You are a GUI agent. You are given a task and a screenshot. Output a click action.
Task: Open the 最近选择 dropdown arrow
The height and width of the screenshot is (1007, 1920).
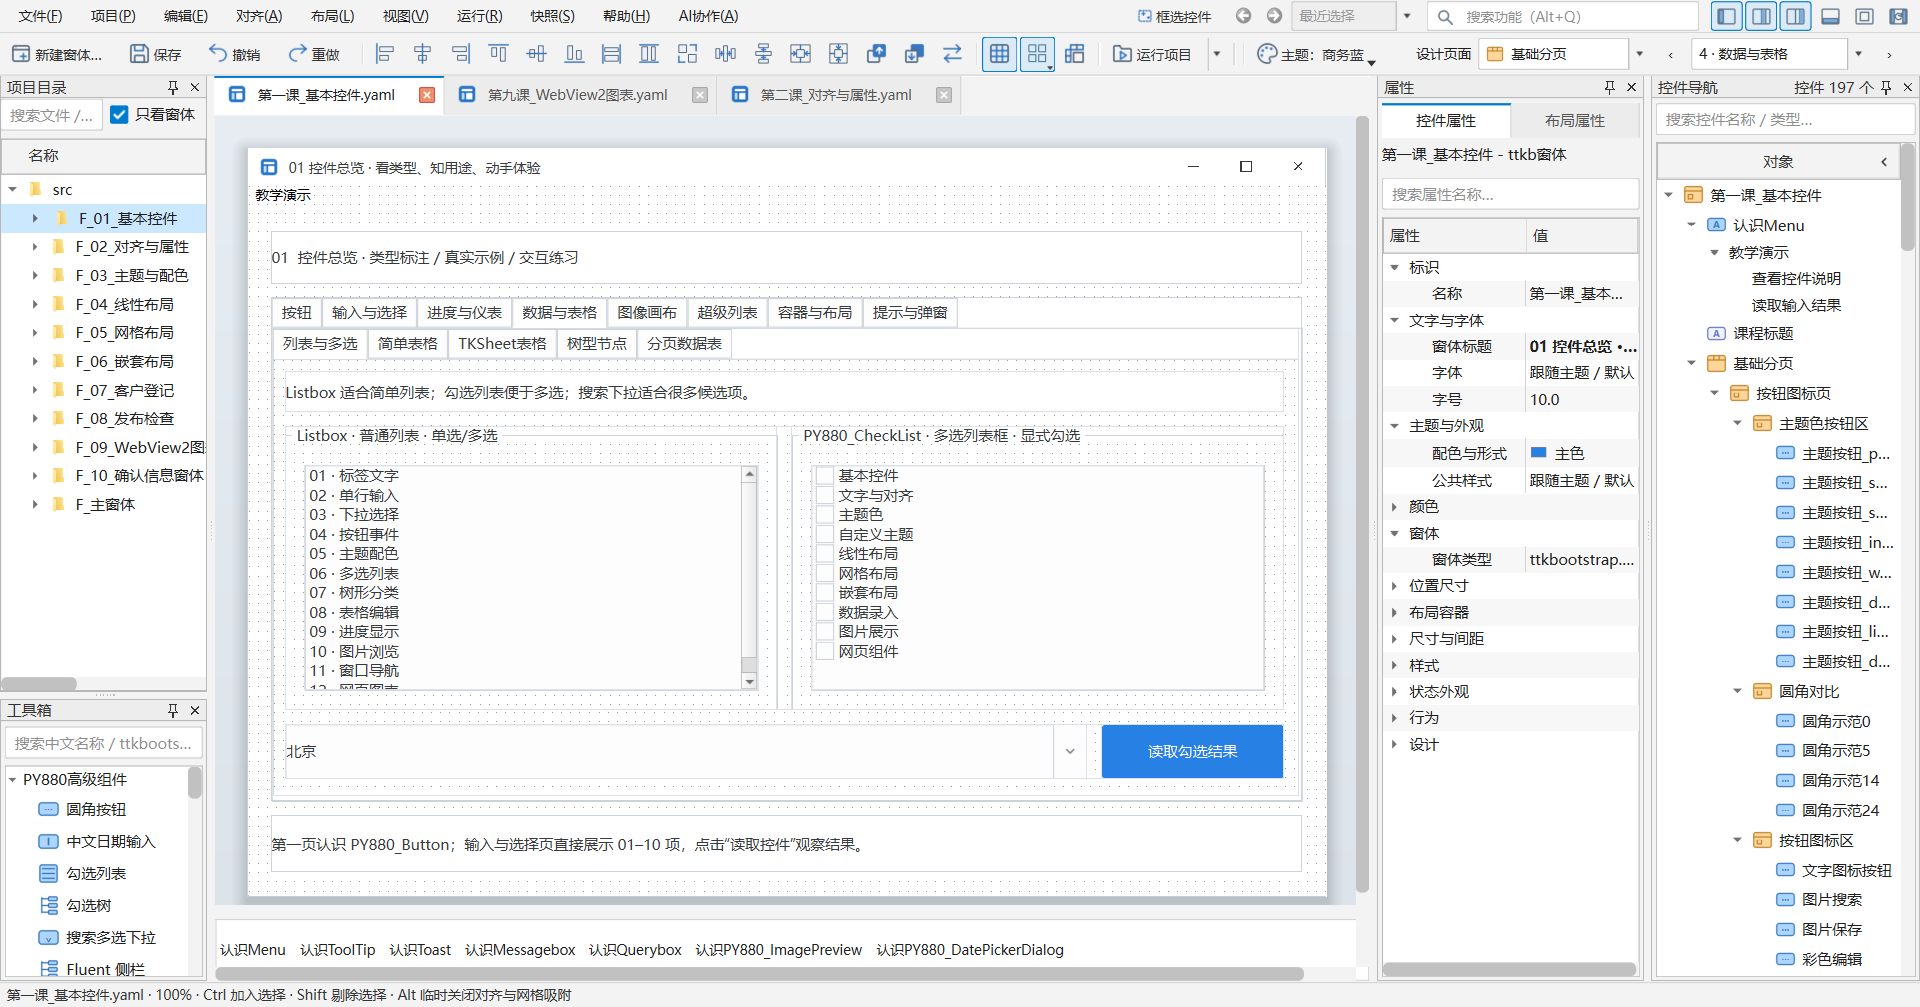(x=1407, y=16)
